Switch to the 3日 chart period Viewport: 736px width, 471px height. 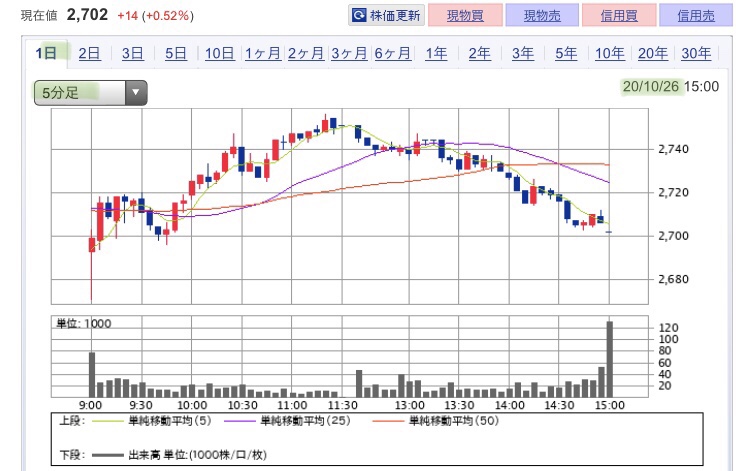point(132,53)
